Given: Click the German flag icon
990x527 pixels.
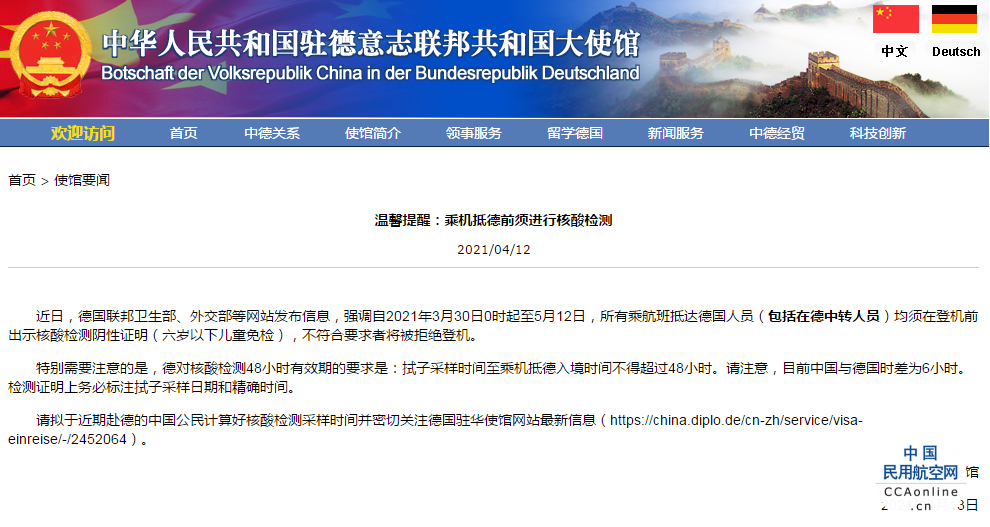Looking at the screenshot, I should pyautogui.click(x=954, y=19).
